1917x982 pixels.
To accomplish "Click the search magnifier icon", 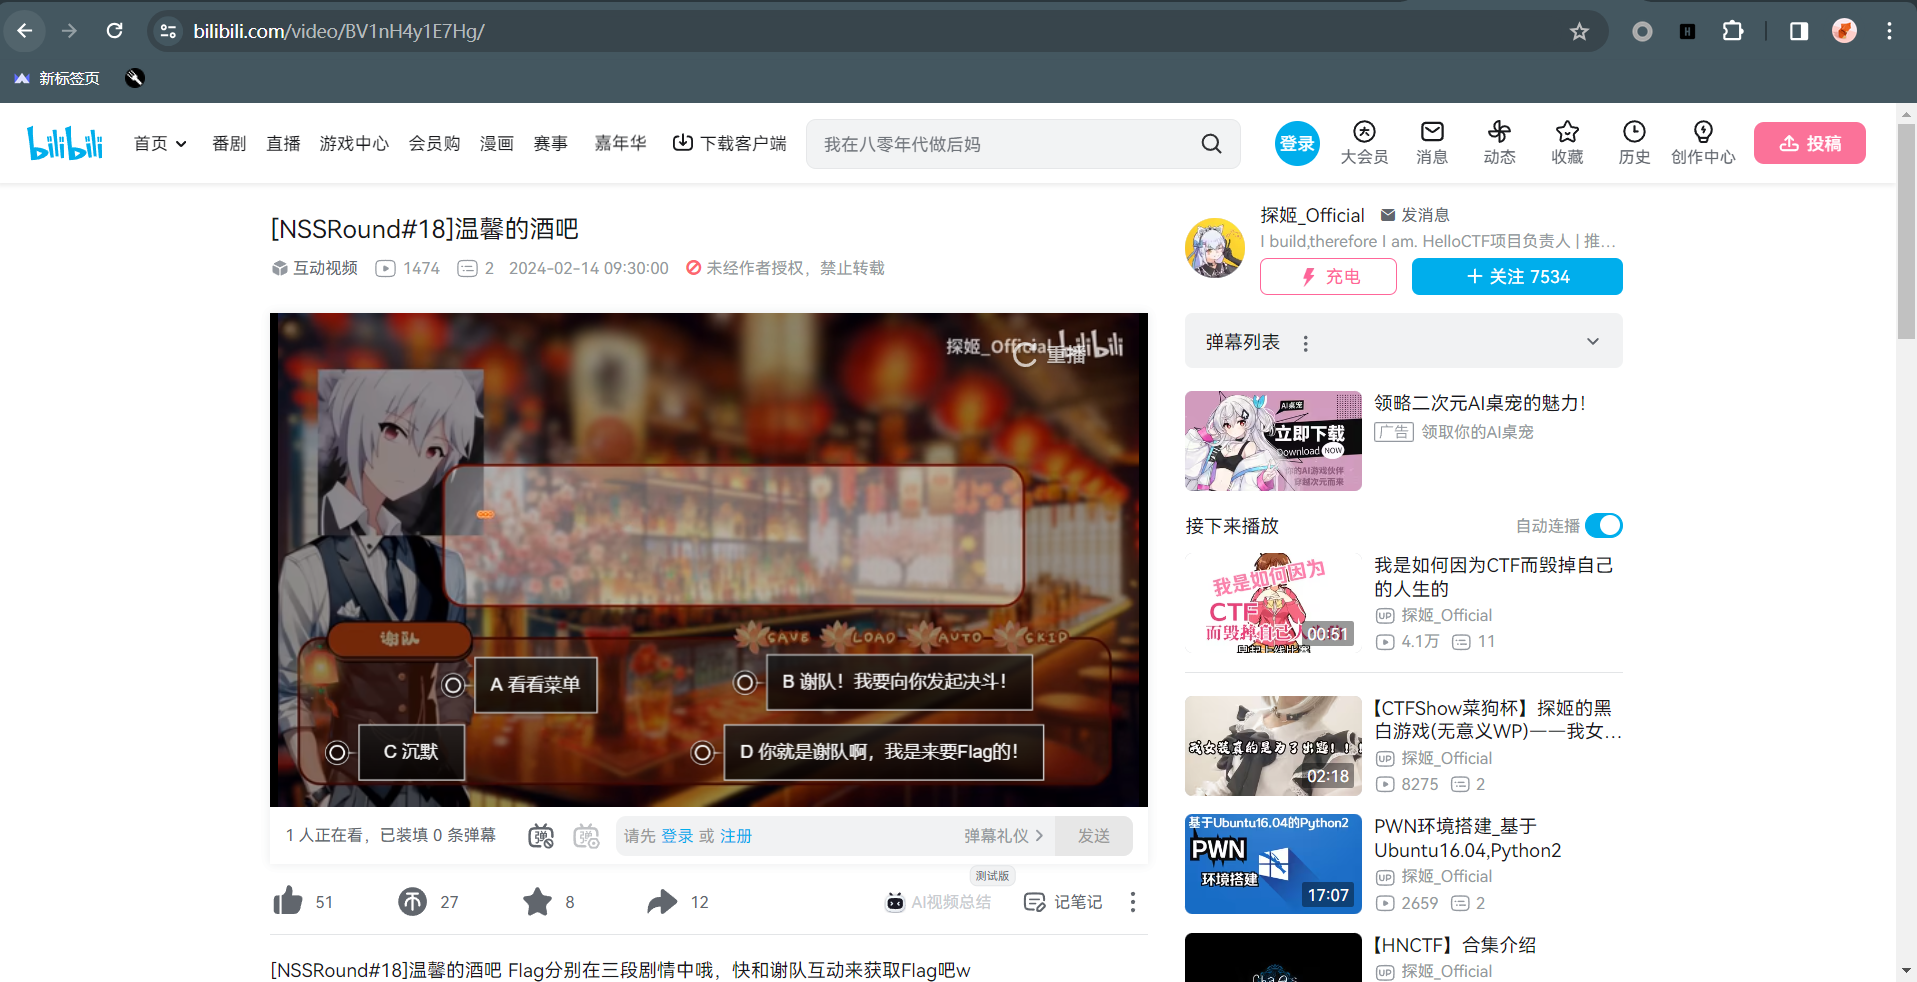I will (1211, 144).
